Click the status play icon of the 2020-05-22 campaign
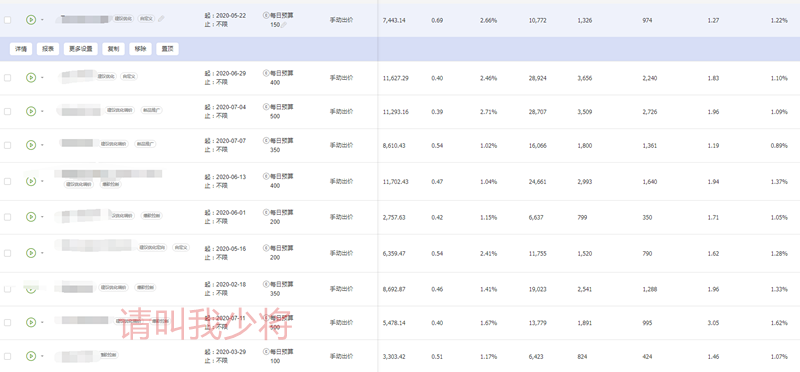Screen dimensions: 800x372 point(31,20)
